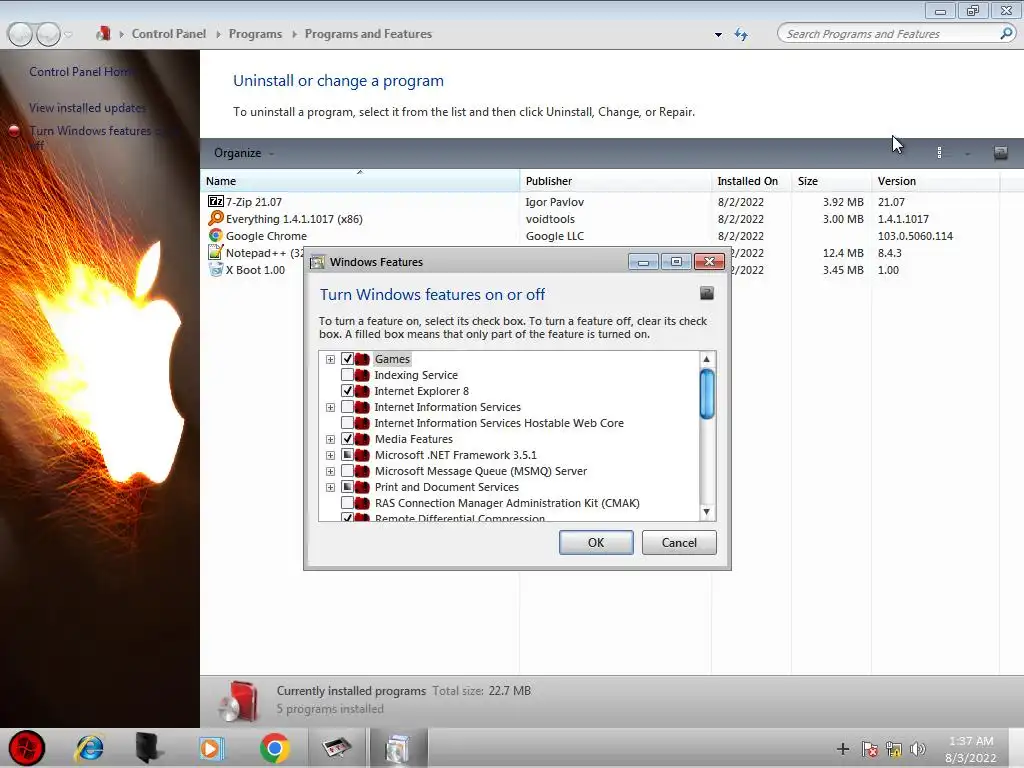The width and height of the screenshot is (1024, 768).
Task: Click features list scroll down arrow
Action: click(x=707, y=512)
